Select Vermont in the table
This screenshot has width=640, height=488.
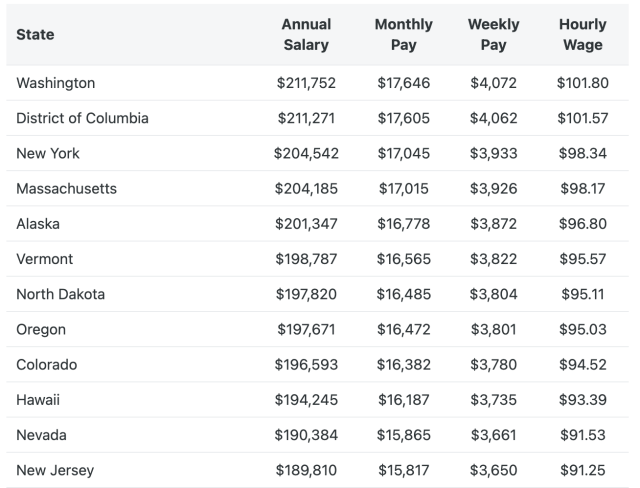click(x=42, y=259)
